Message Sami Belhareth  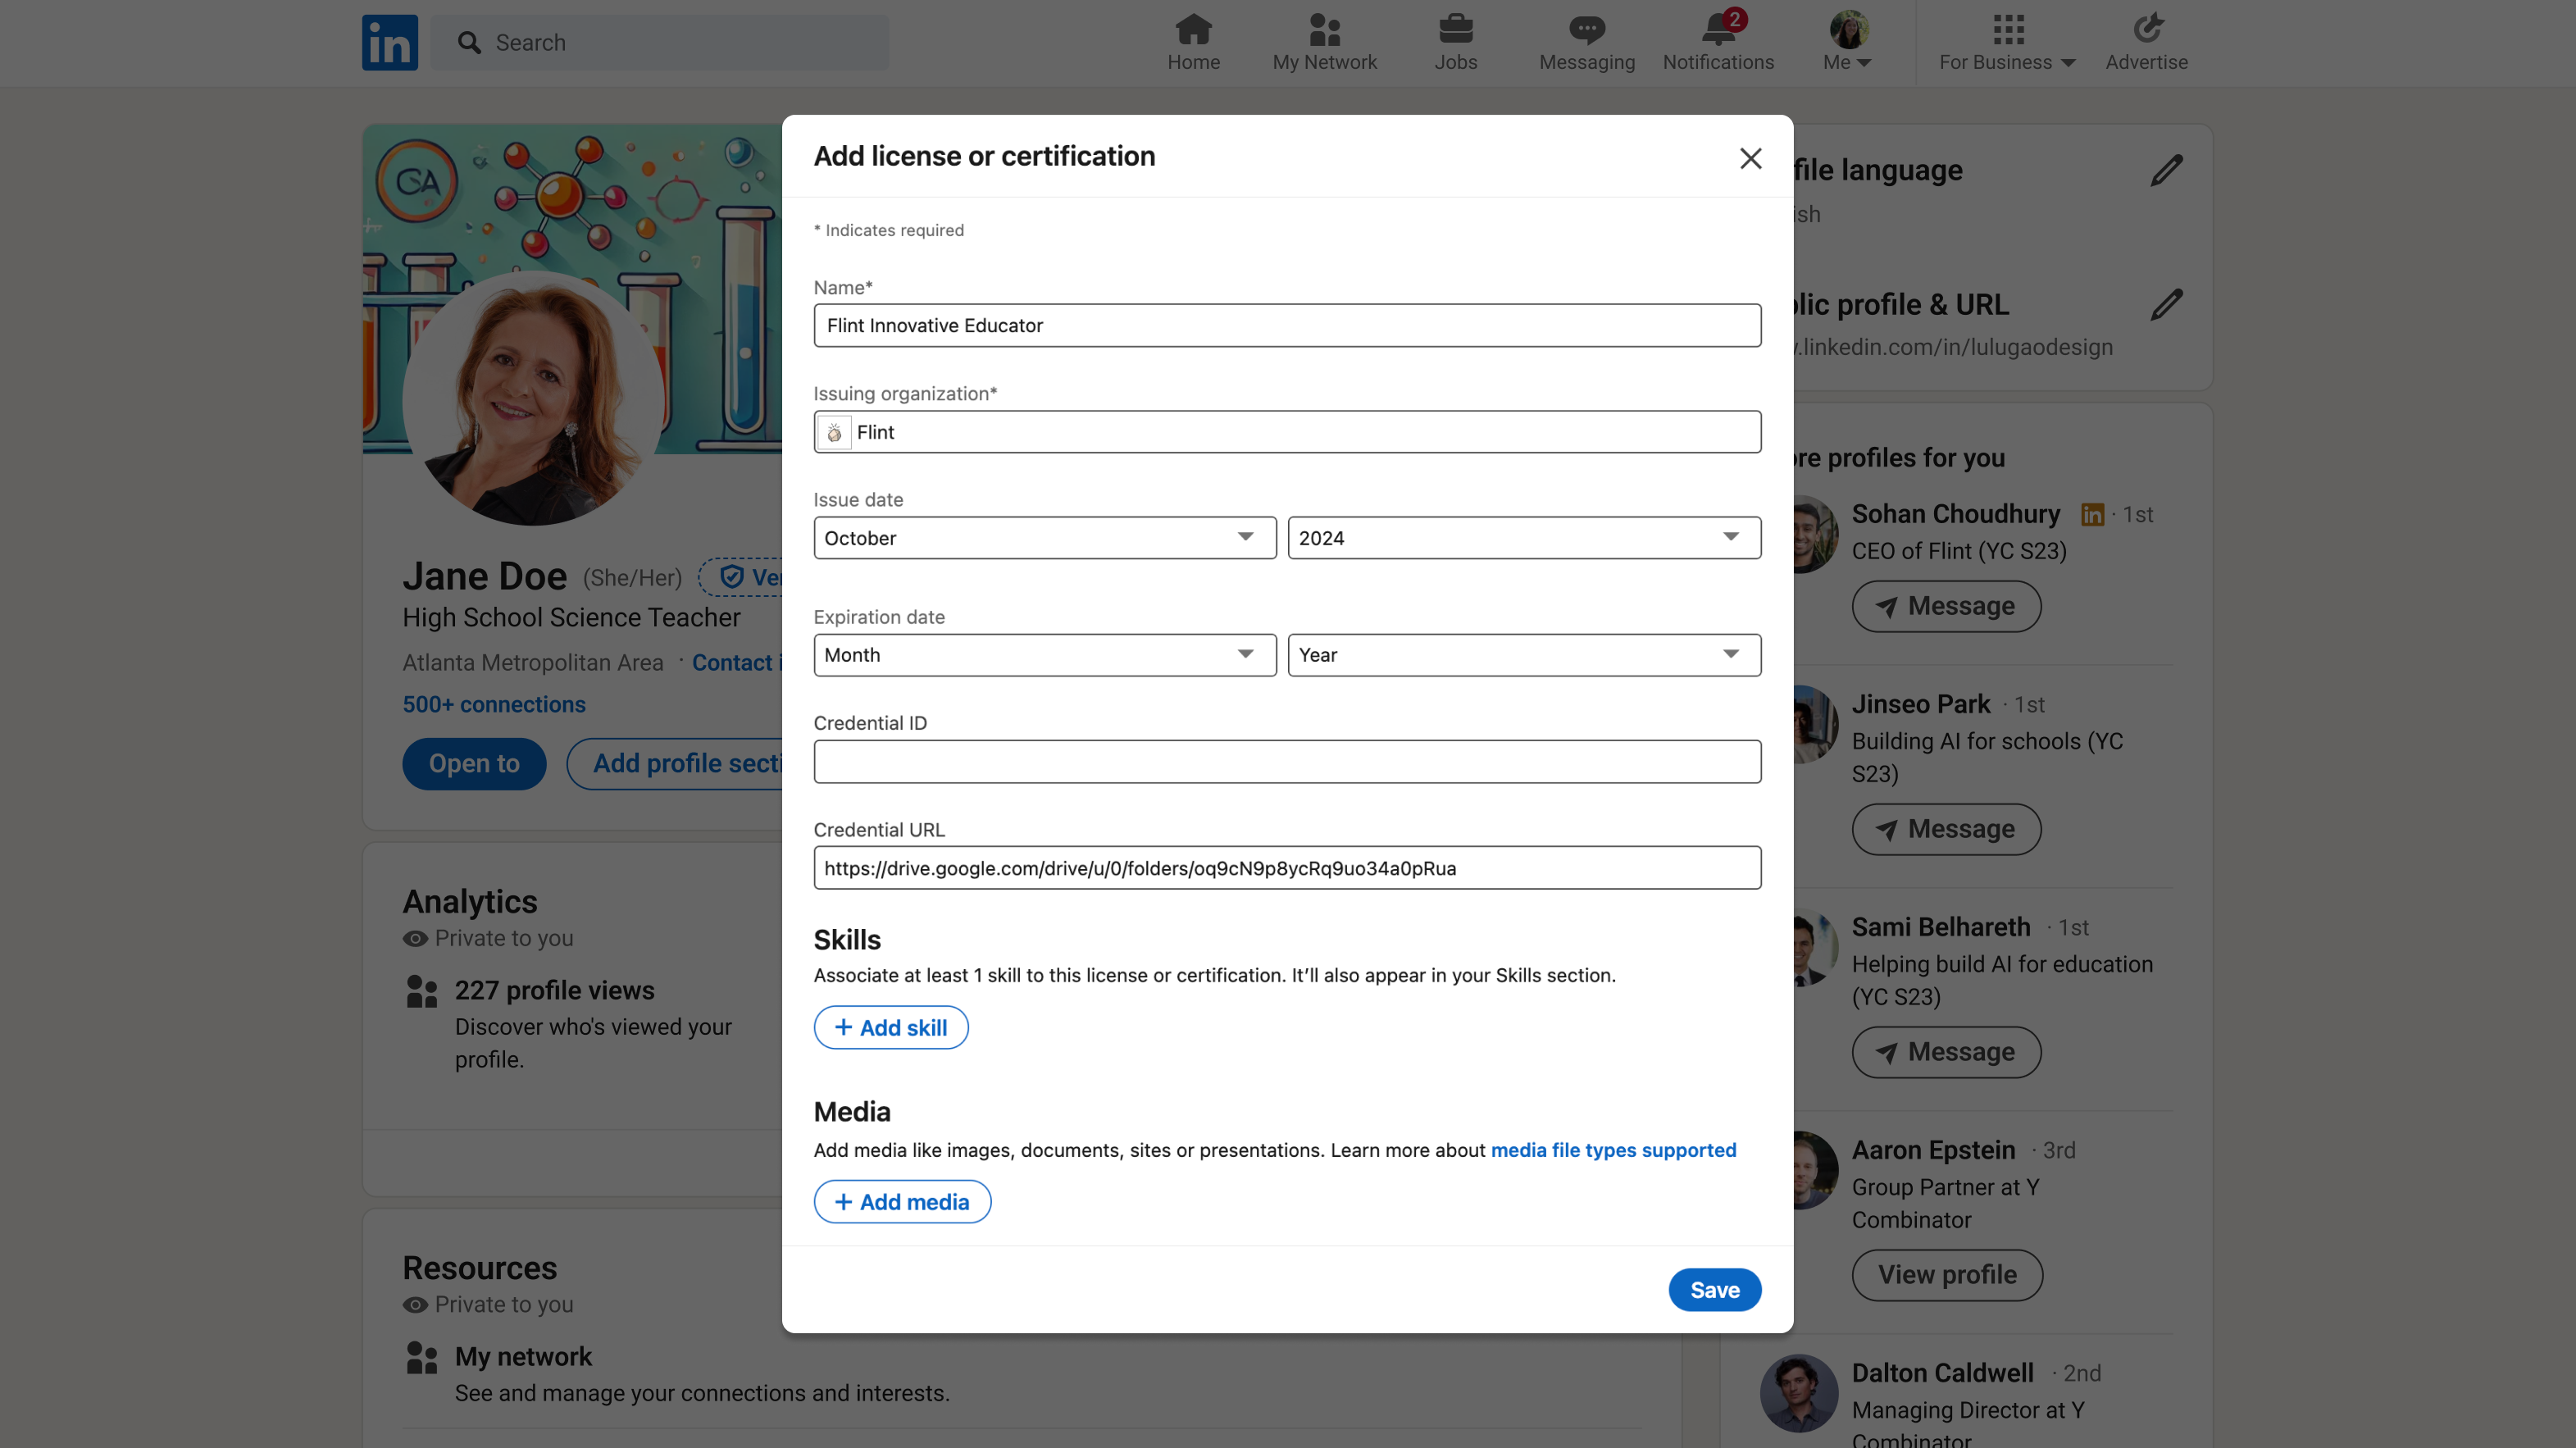pyautogui.click(x=1945, y=1052)
